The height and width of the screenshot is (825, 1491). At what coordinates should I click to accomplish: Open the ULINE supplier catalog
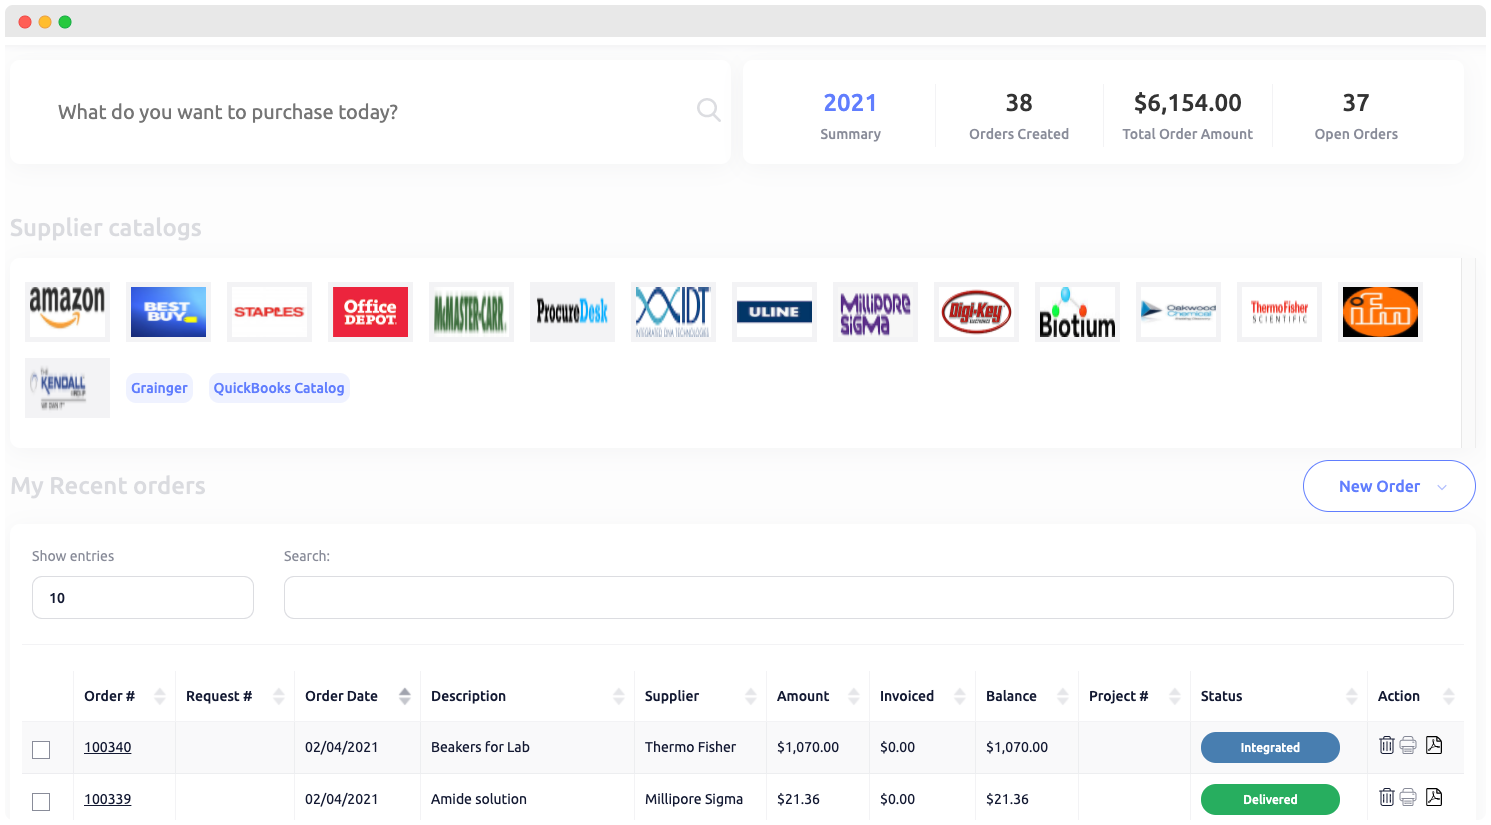point(774,312)
